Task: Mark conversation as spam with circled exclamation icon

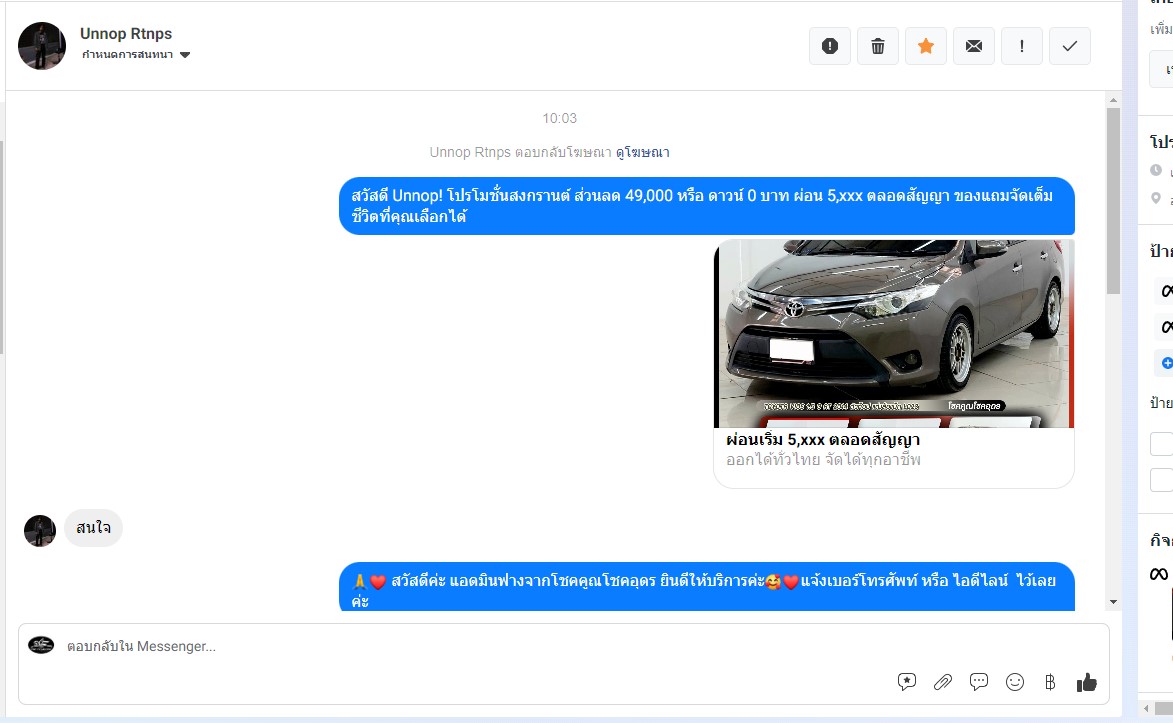Action: point(830,46)
